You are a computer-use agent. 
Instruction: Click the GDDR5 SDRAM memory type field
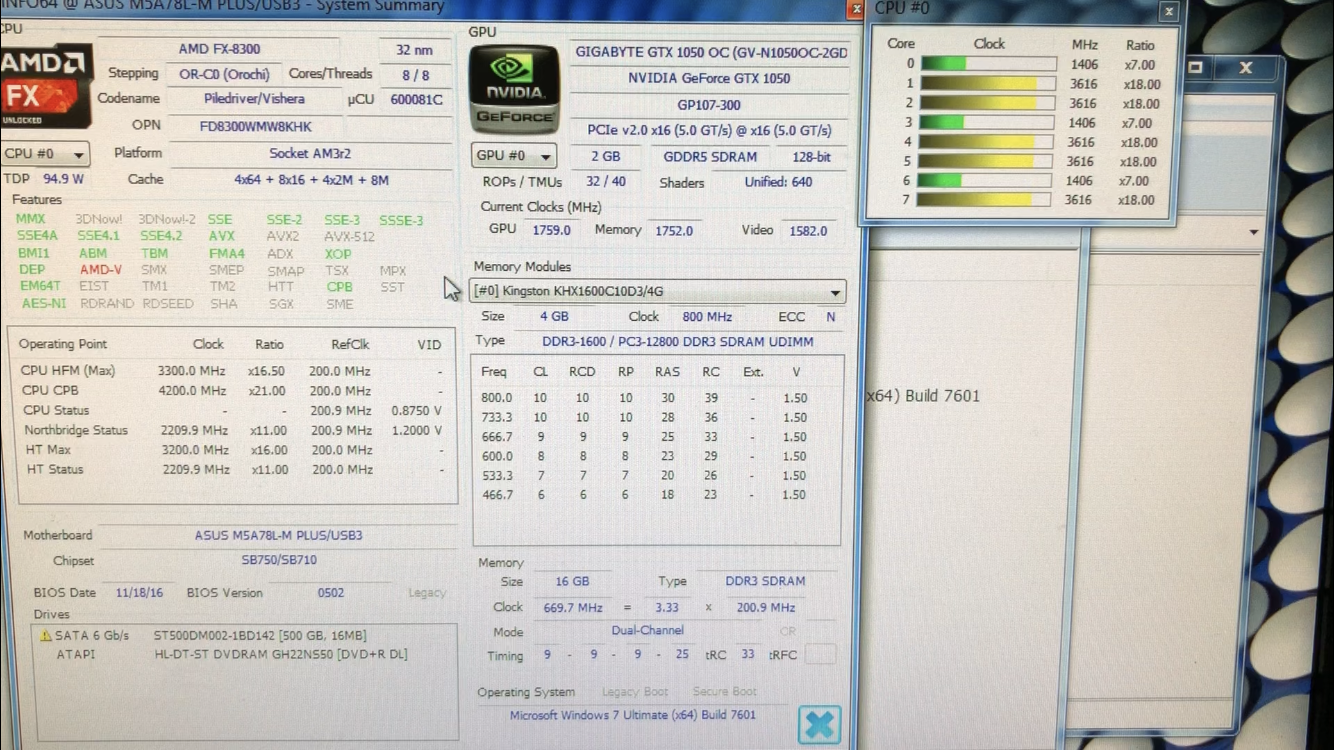coord(710,157)
